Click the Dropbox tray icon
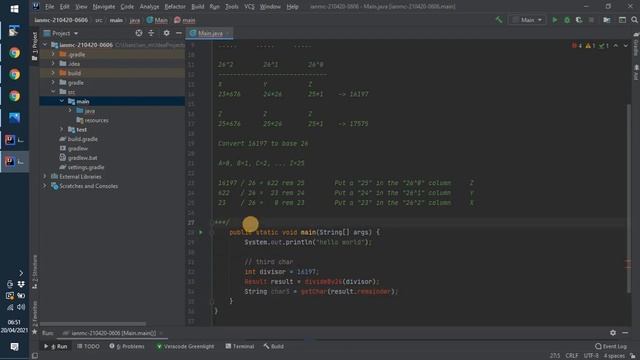640x360 pixels. [21, 284]
